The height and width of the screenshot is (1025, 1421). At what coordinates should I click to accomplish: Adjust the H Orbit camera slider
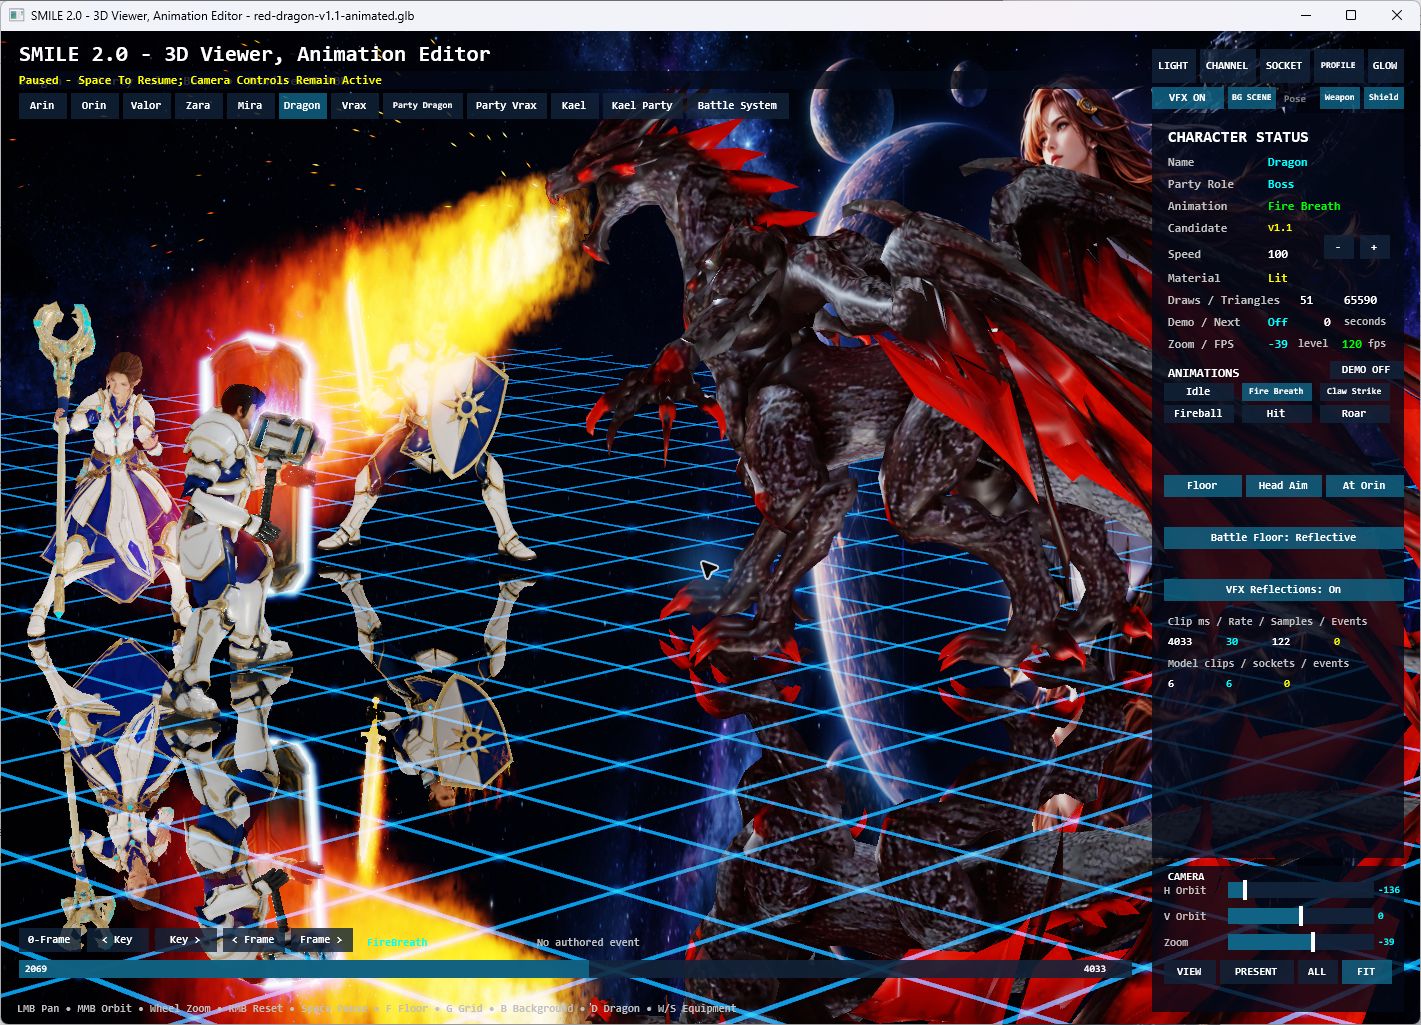point(1300,890)
